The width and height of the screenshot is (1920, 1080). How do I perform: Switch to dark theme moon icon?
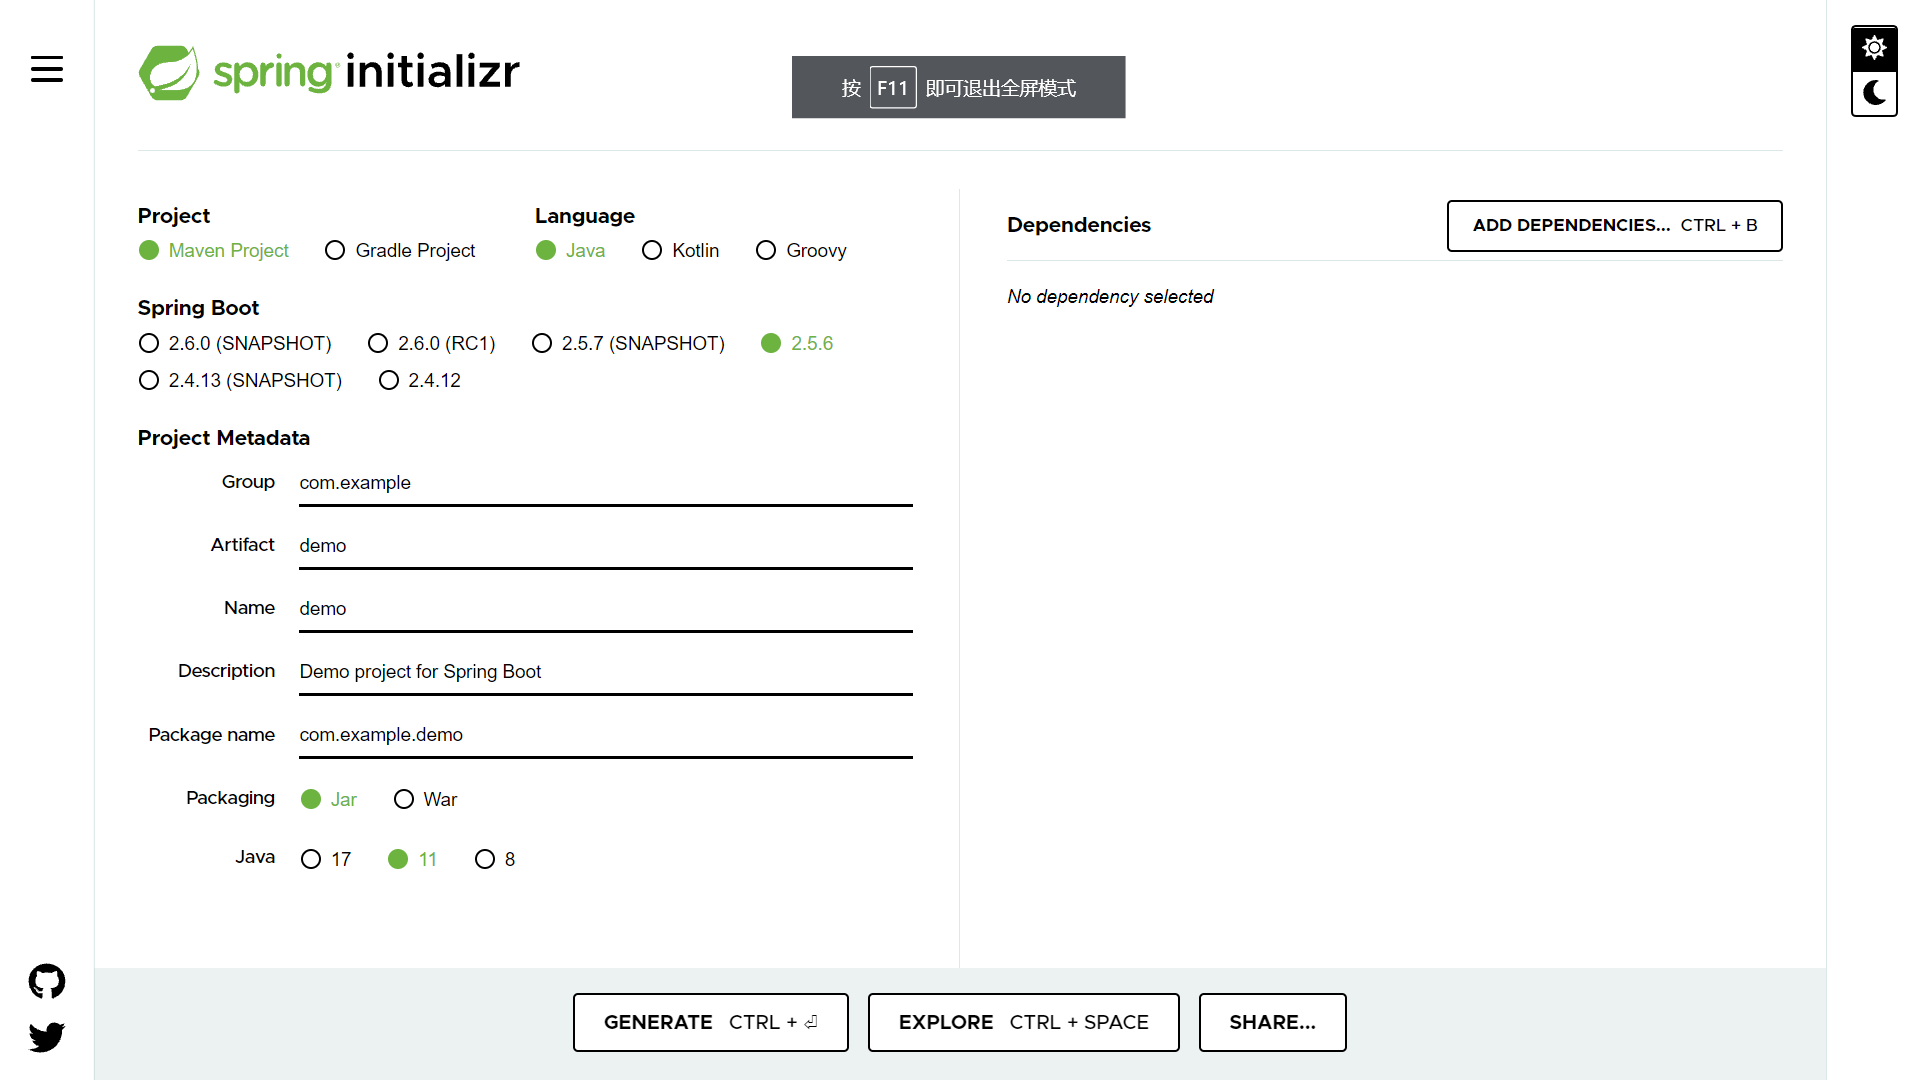(x=1874, y=93)
